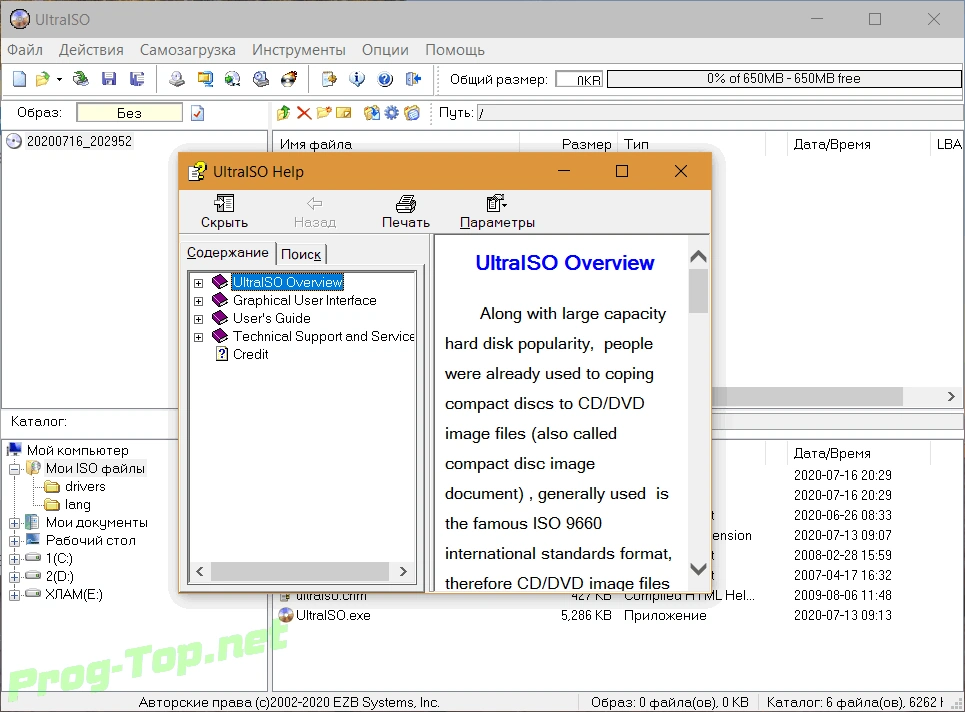This screenshot has width=965, height=712.
Task: Click the Compress ISO disc icon
Action: coord(233,79)
